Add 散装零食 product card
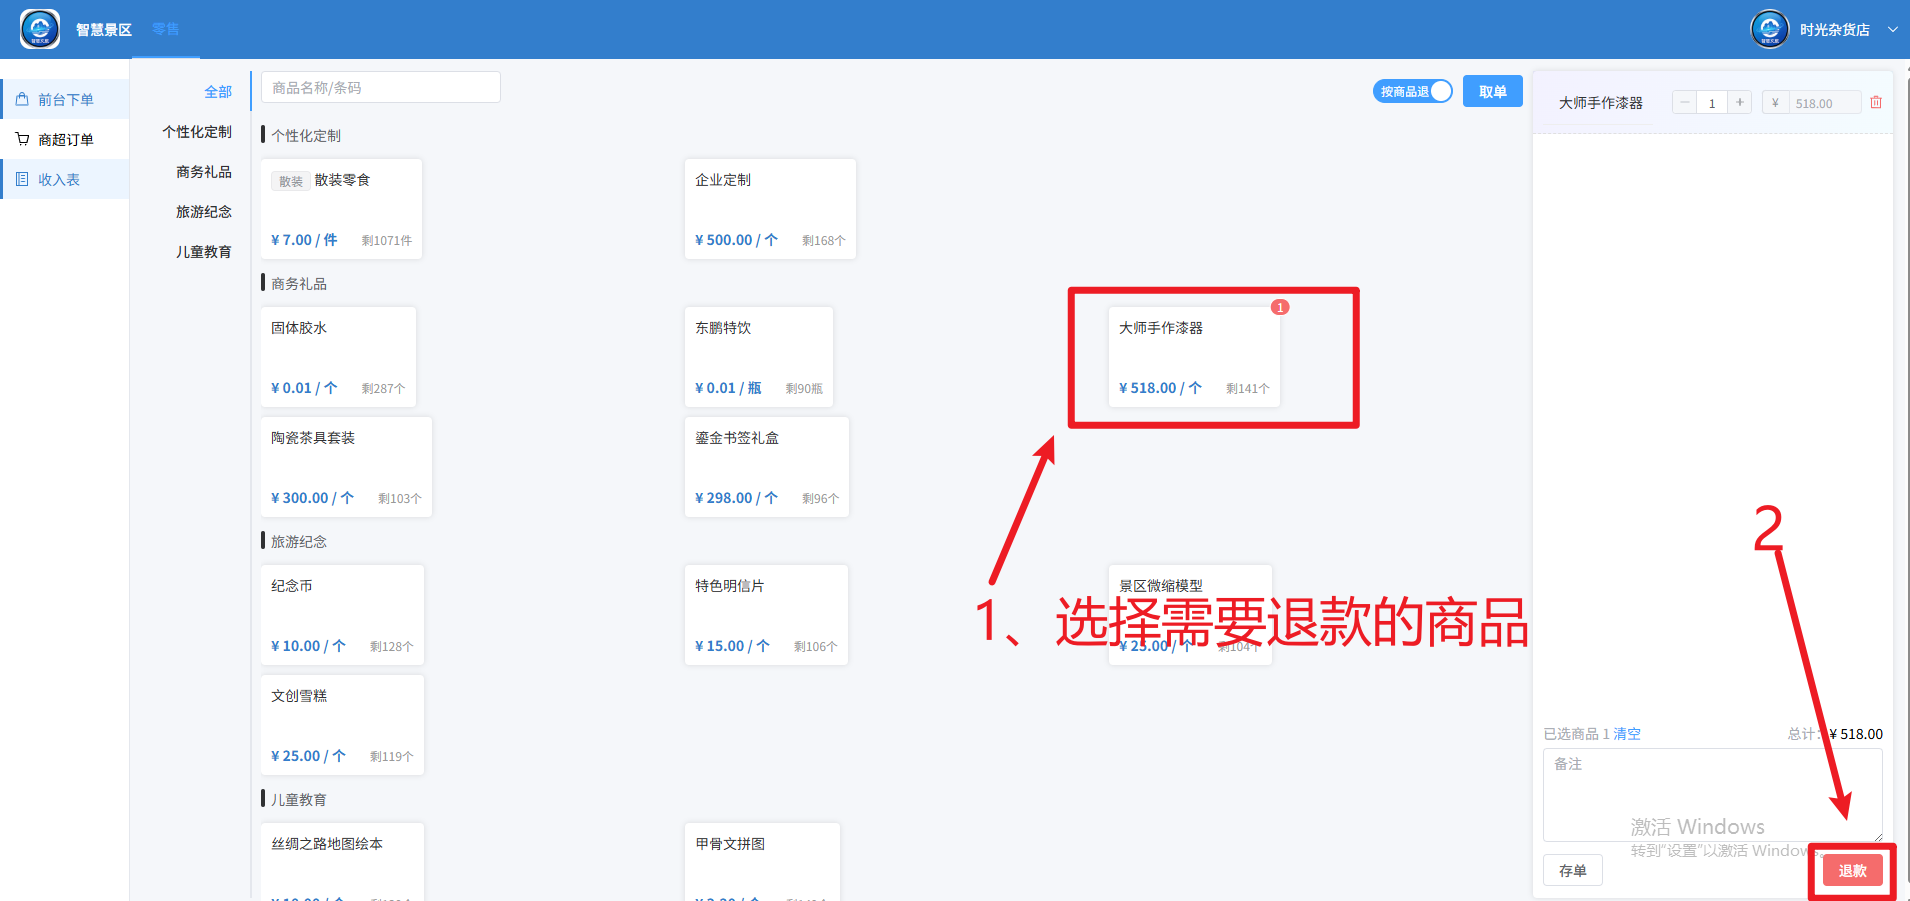 [341, 209]
